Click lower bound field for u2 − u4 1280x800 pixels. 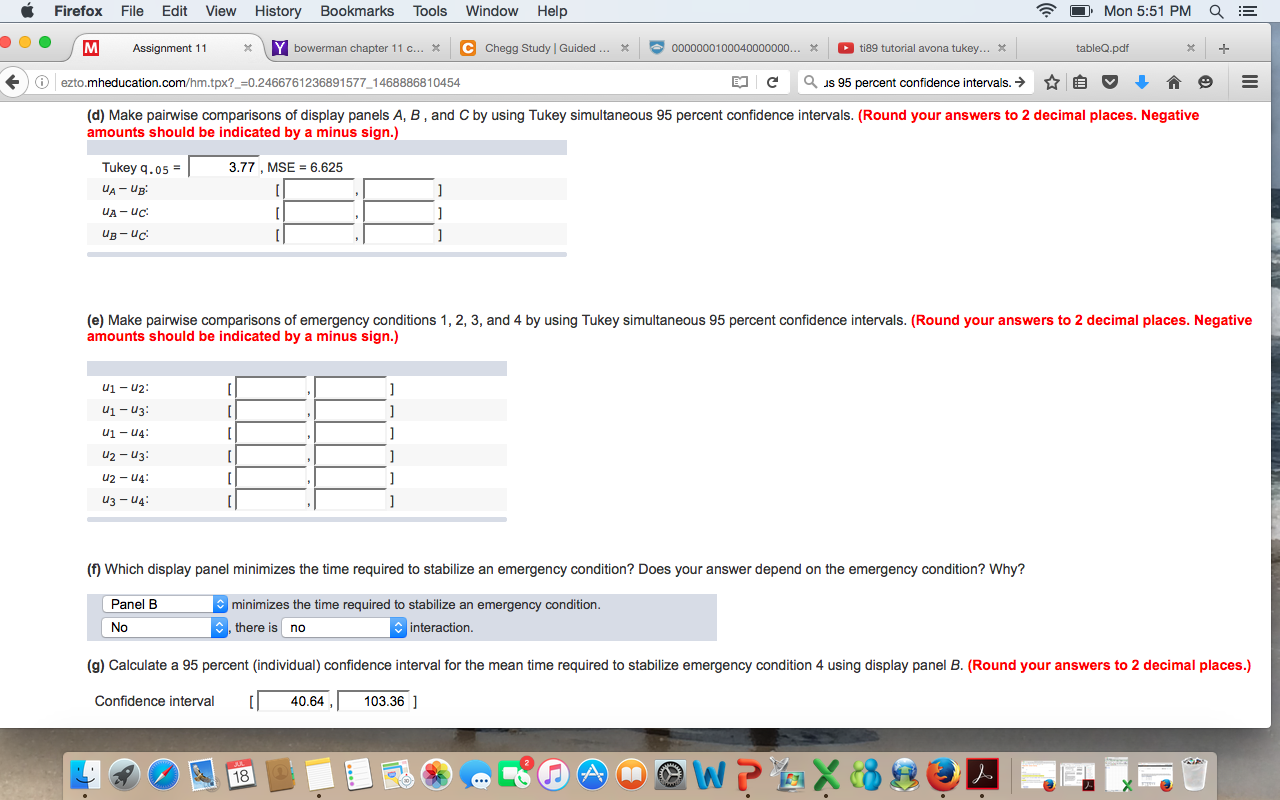[x=271, y=477]
